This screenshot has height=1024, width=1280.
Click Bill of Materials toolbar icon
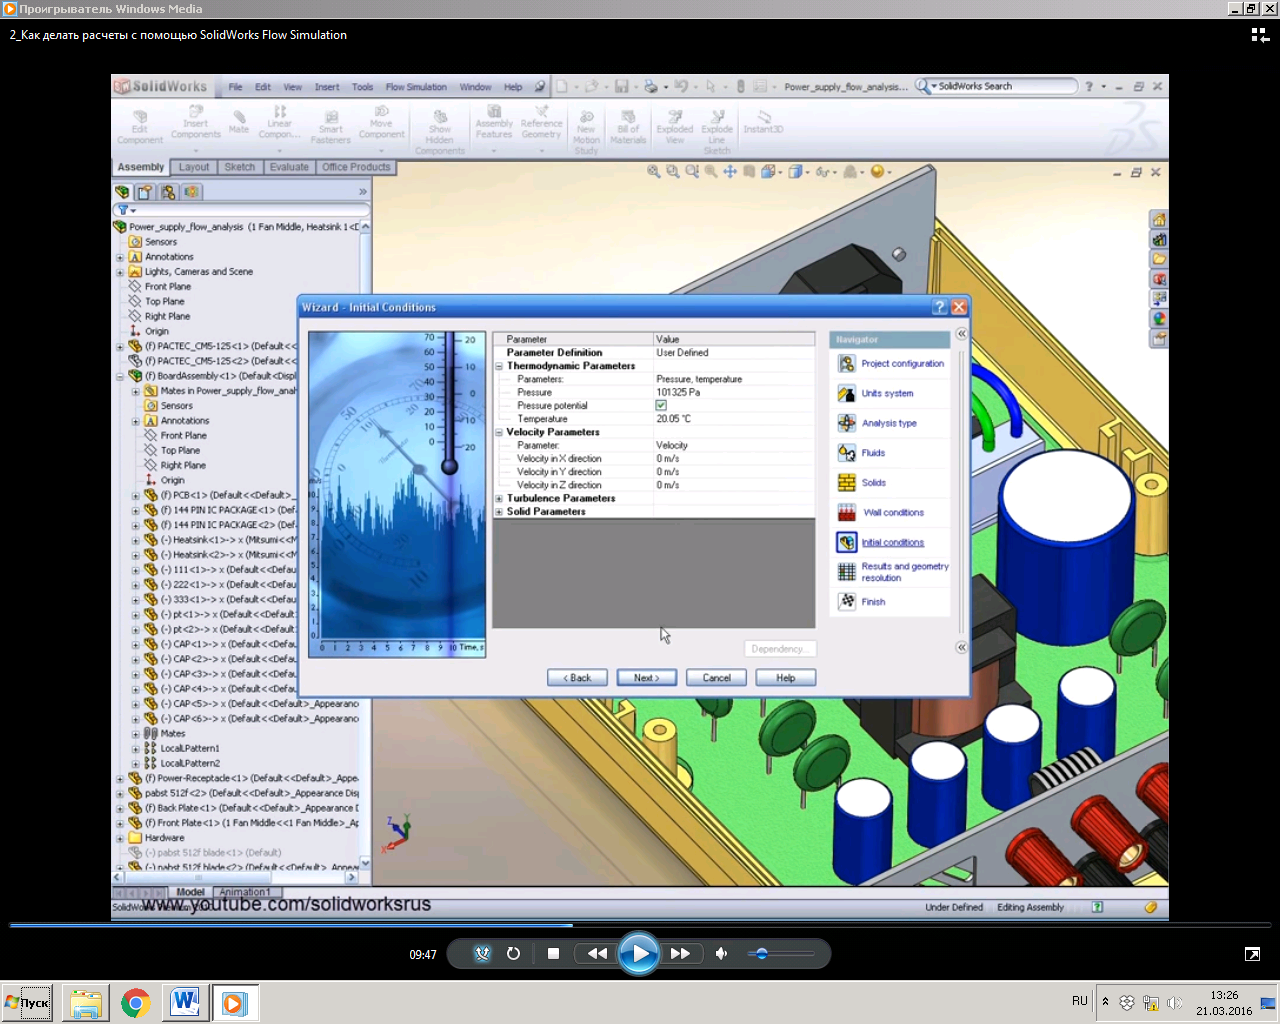(x=628, y=127)
